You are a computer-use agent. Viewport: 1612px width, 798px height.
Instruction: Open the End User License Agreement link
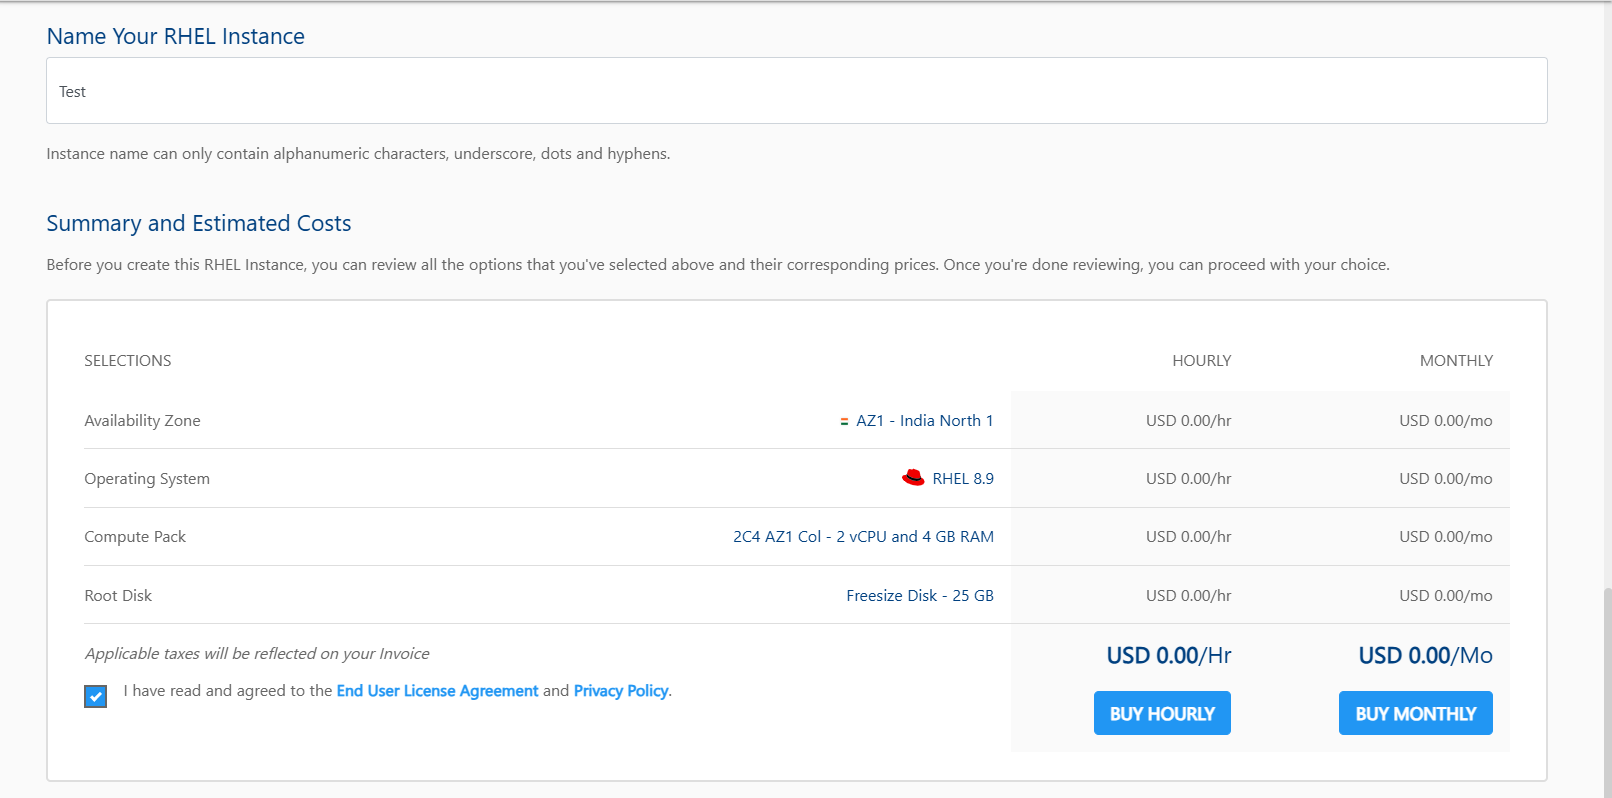[x=437, y=691]
